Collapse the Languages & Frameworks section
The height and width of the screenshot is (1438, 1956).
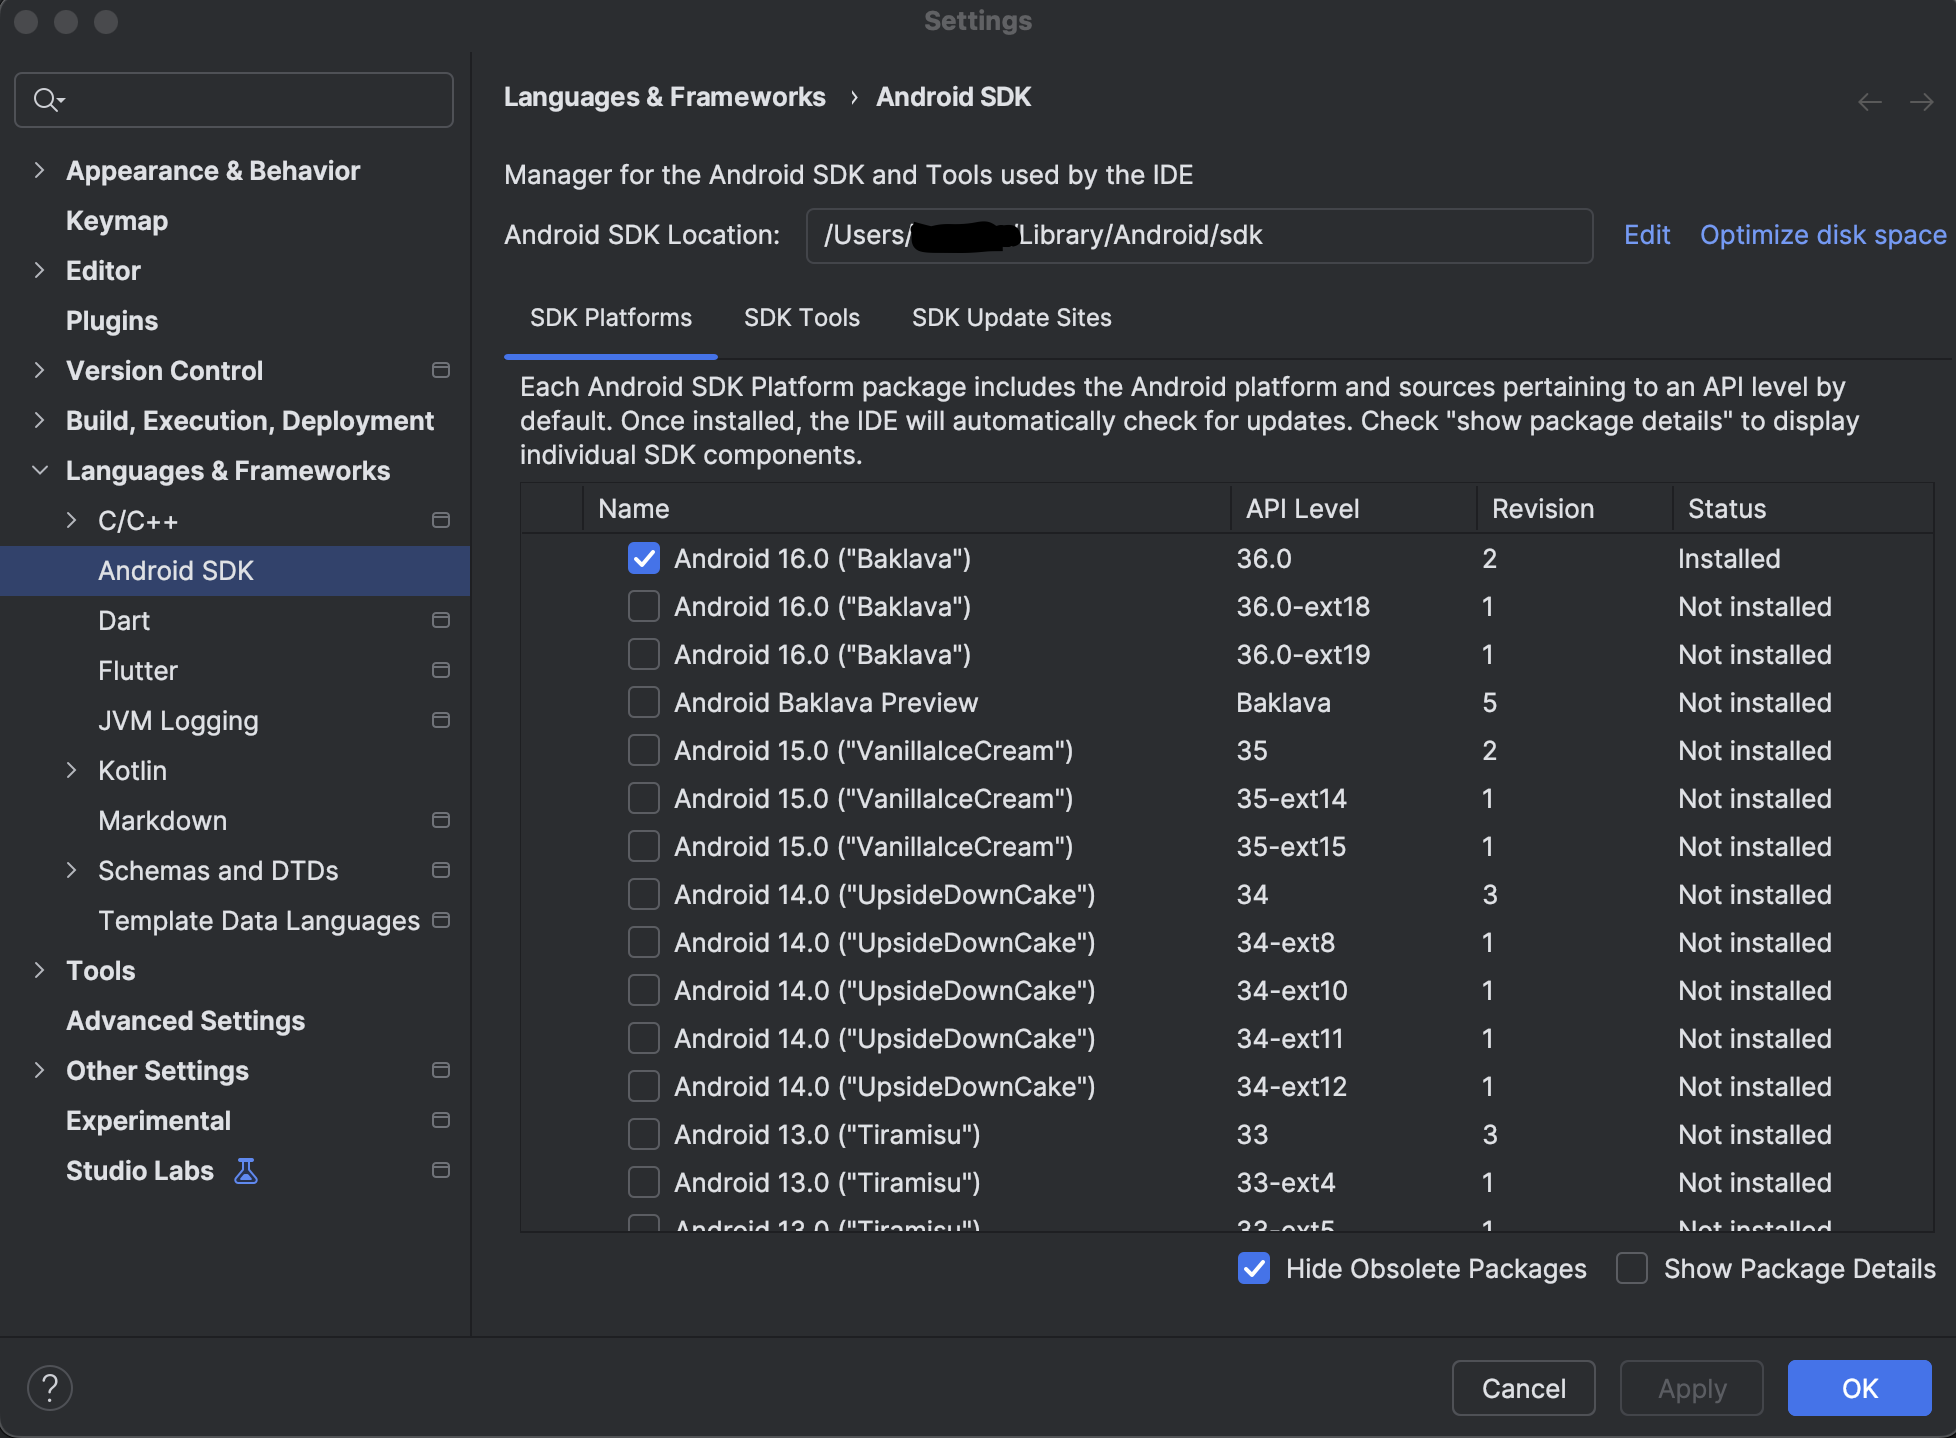click(x=38, y=470)
